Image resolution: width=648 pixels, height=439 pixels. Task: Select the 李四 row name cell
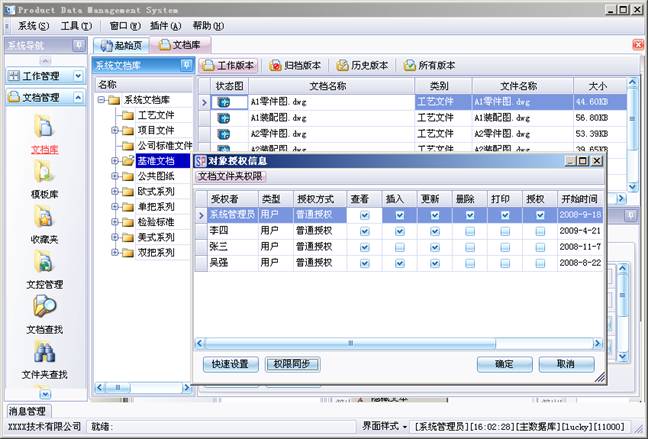pos(233,231)
